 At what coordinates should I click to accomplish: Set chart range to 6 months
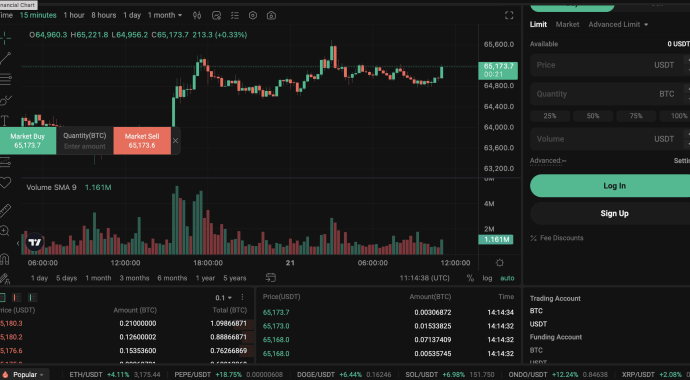pyautogui.click(x=172, y=278)
